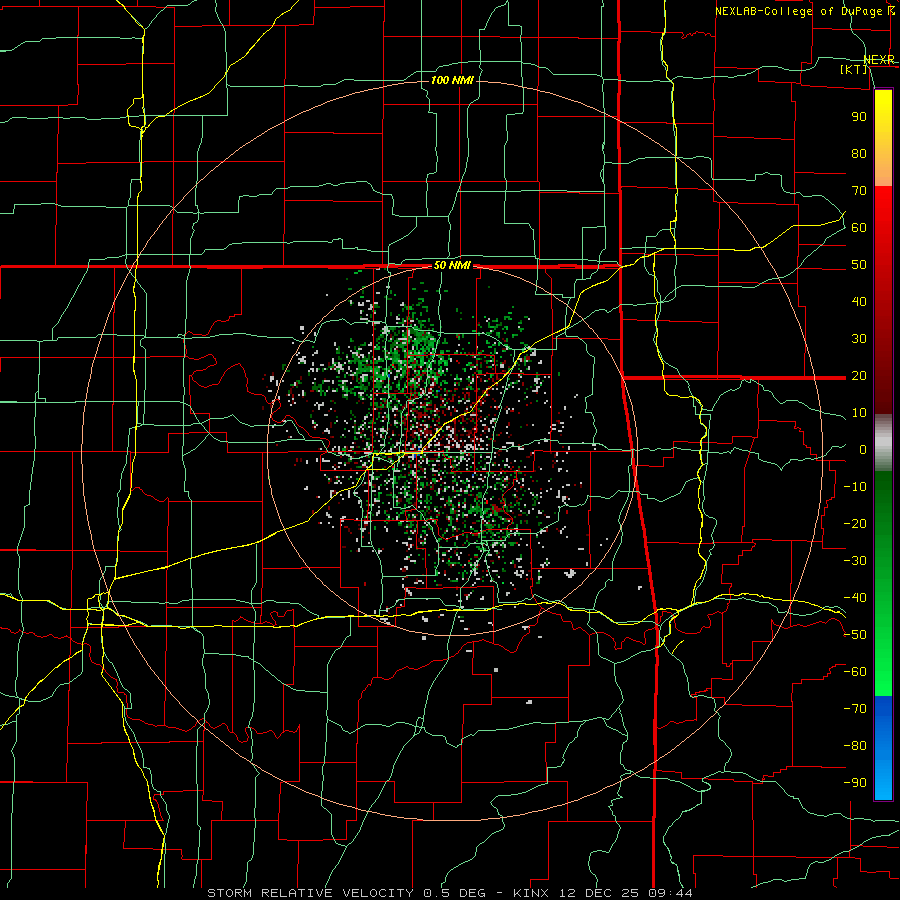The width and height of the screenshot is (900, 900).
Task: Click the 10 value on the velocity scale
Action: tap(859, 413)
